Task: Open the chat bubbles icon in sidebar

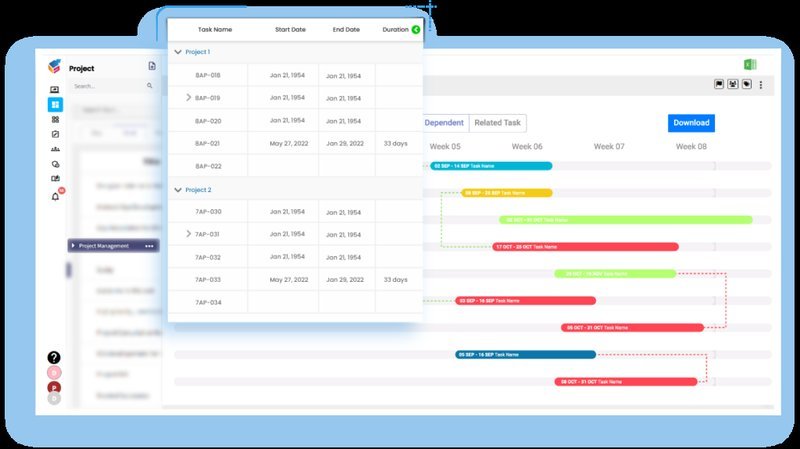Action: [55, 164]
